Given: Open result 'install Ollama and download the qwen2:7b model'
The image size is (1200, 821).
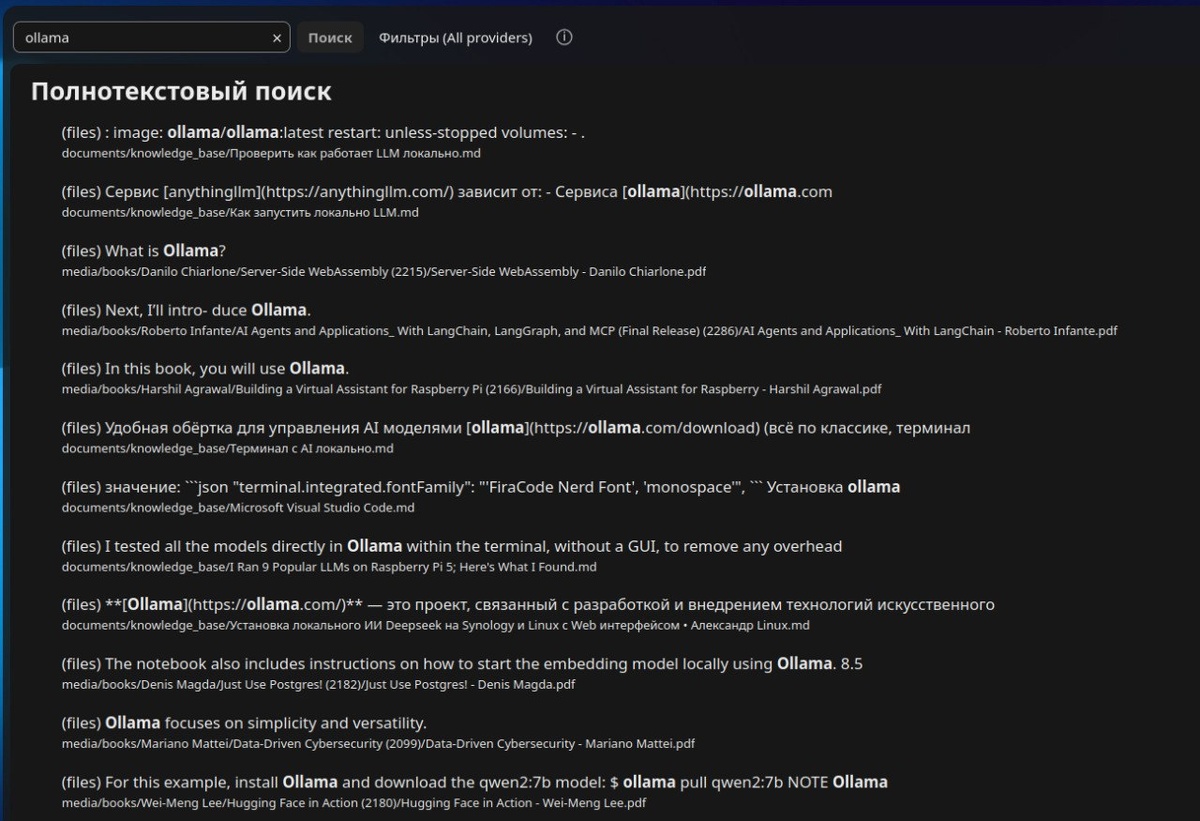Looking at the screenshot, I should [x=475, y=782].
